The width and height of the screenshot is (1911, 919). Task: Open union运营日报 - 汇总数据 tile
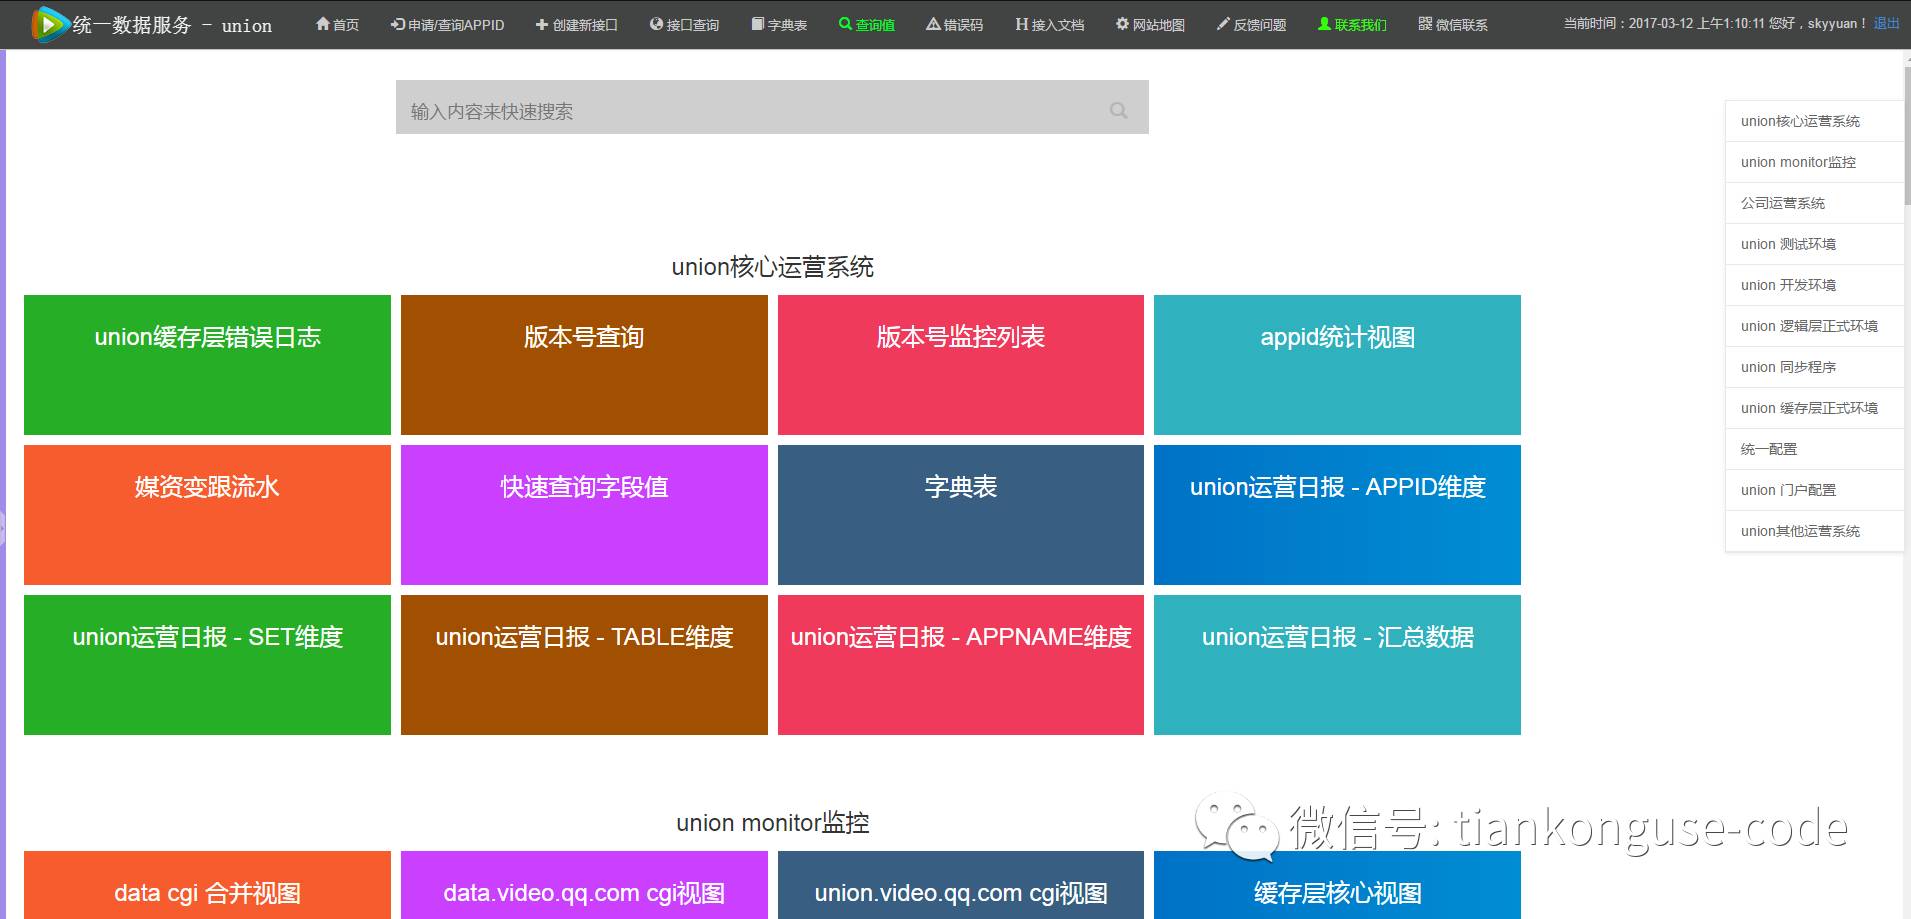tap(1337, 665)
